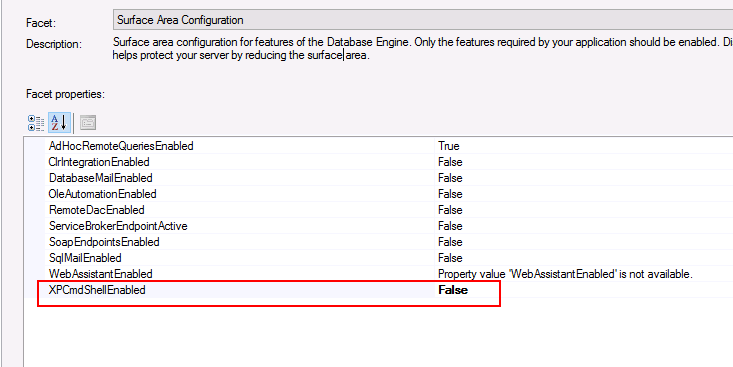This screenshot has width=733, height=367.
Task: Select the OleAutomationEnabled property
Action: click(102, 194)
